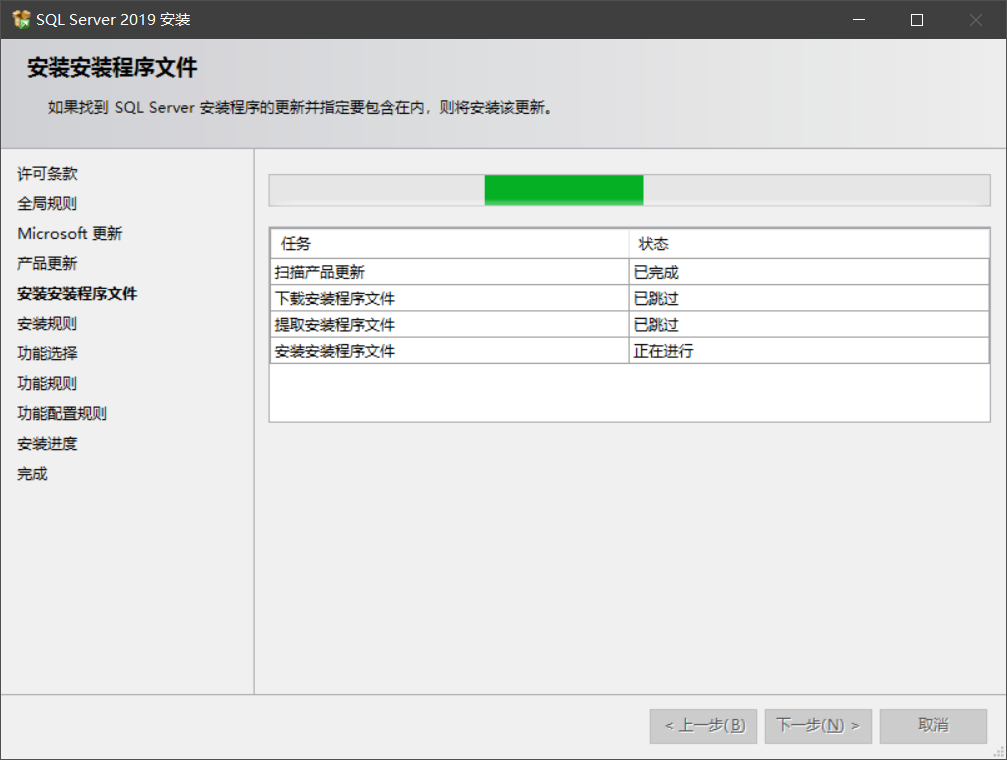The width and height of the screenshot is (1007, 760).
Task: Click the SQL Server setup title bar icon
Action: click(x=21, y=20)
